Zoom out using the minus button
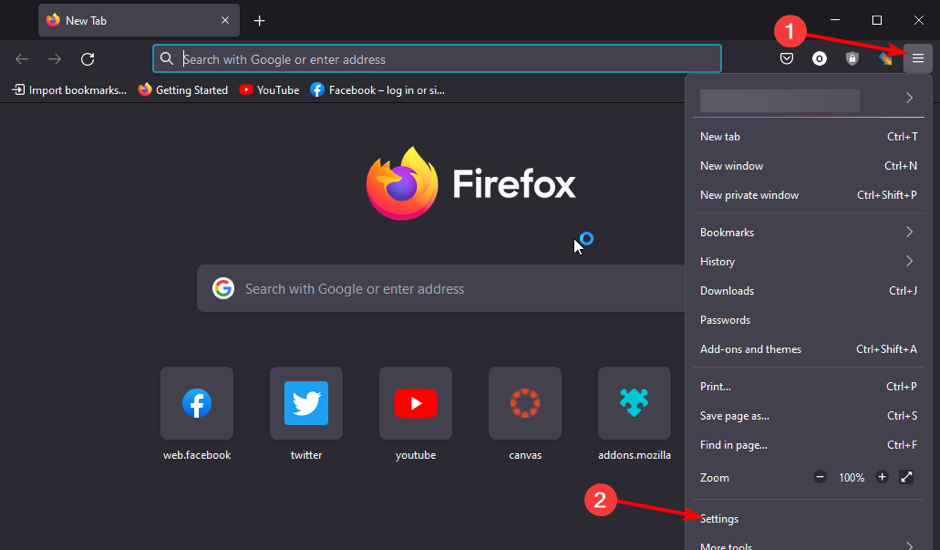Viewport: 940px width, 550px height. click(821, 478)
